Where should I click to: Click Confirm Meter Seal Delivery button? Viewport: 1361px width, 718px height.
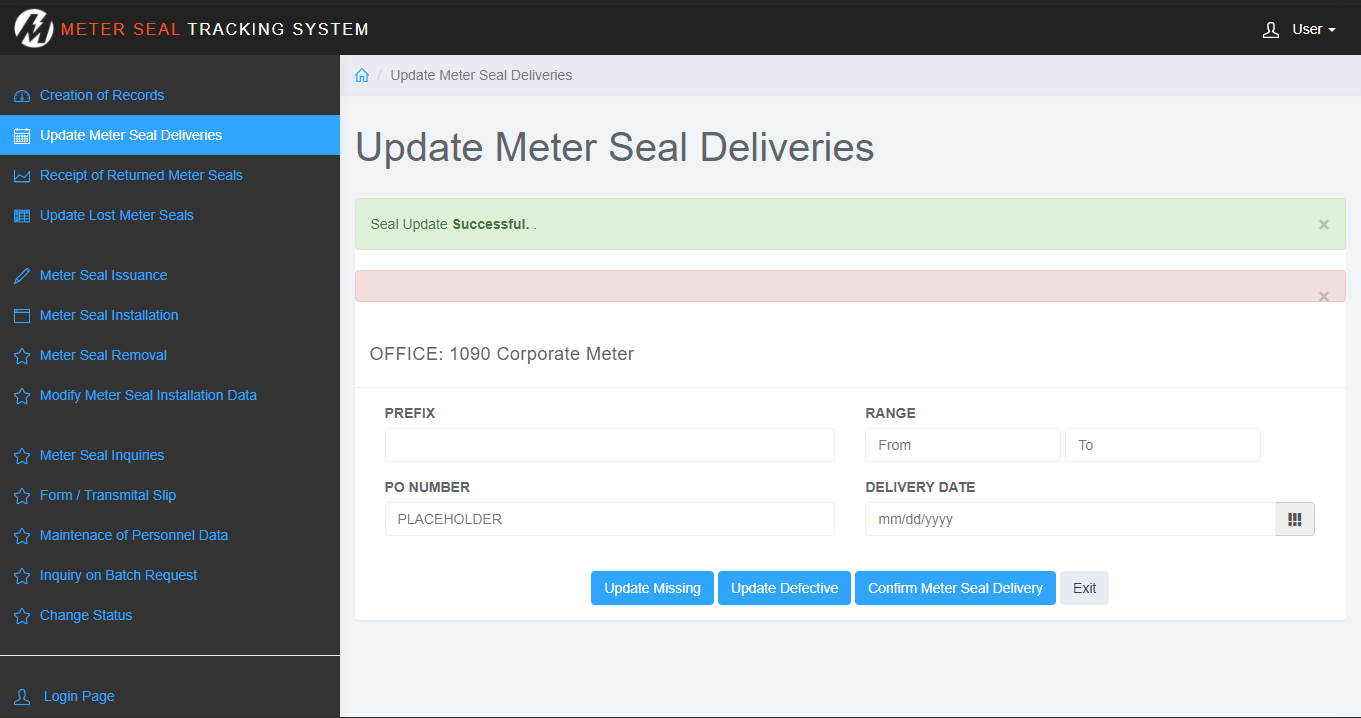pyautogui.click(x=955, y=588)
